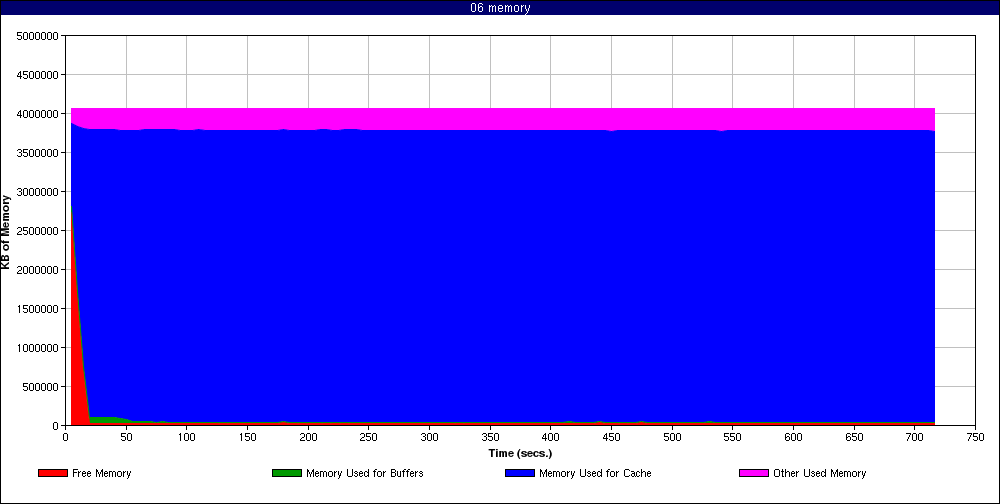Click the 250 x-axis tick label
Viewport: 1000px width, 504px height.
pyautogui.click(x=369, y=438)
